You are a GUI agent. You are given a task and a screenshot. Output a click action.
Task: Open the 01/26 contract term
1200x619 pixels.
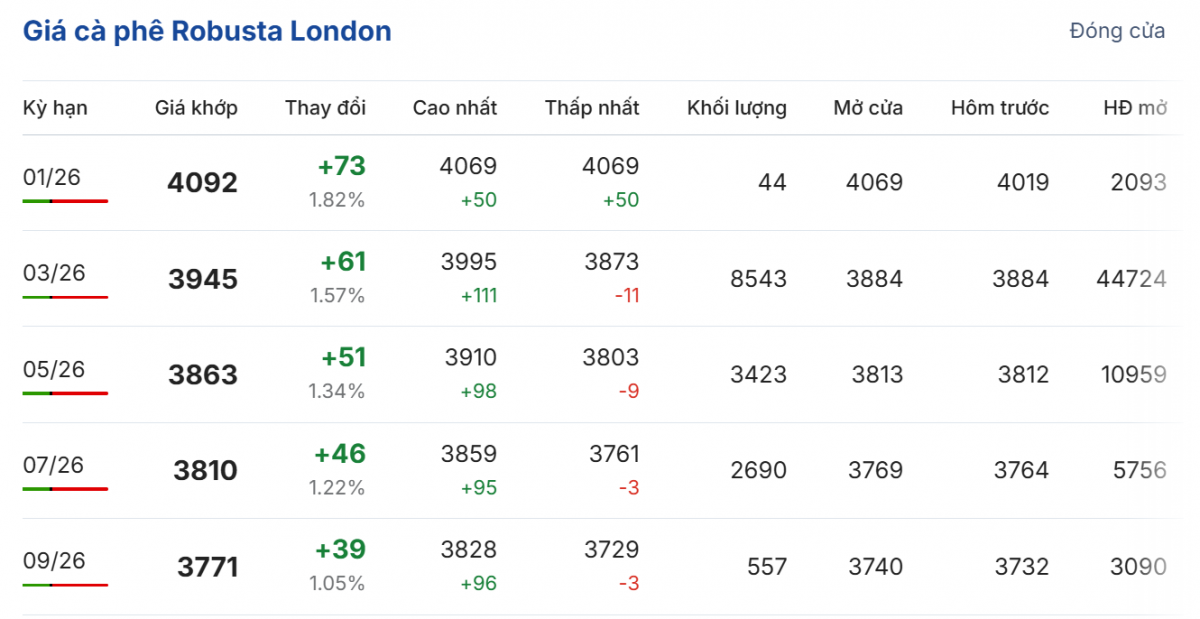tap(52, 178)
